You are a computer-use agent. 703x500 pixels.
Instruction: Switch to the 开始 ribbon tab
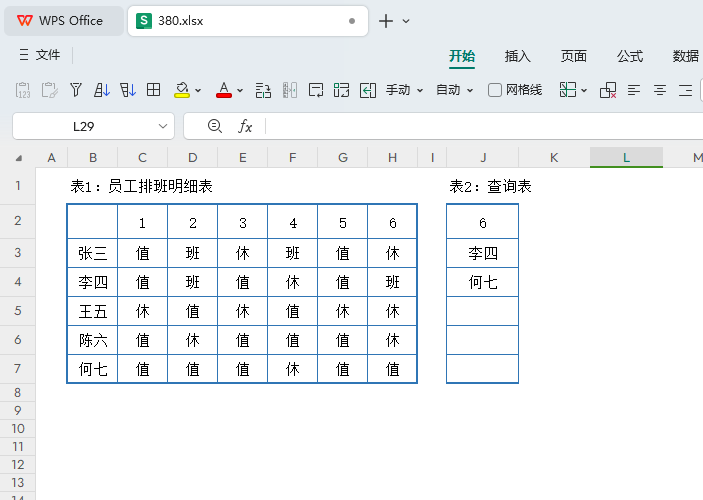coord(462,56)
